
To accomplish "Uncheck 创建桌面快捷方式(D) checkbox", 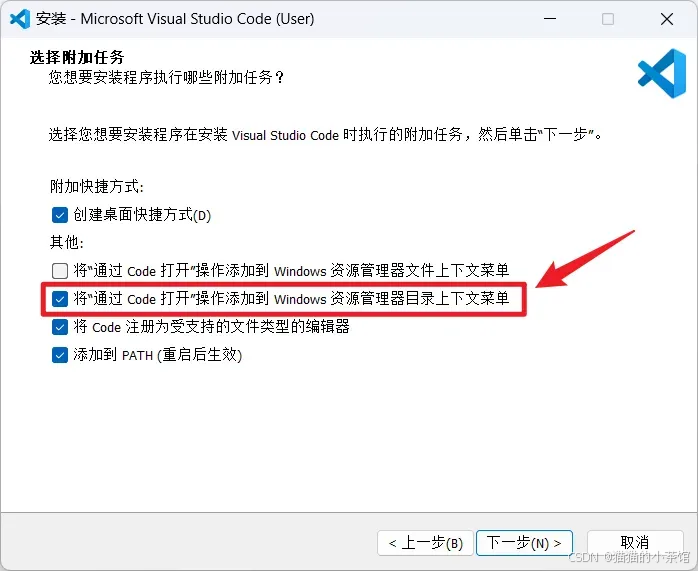I will pos(60,215).
